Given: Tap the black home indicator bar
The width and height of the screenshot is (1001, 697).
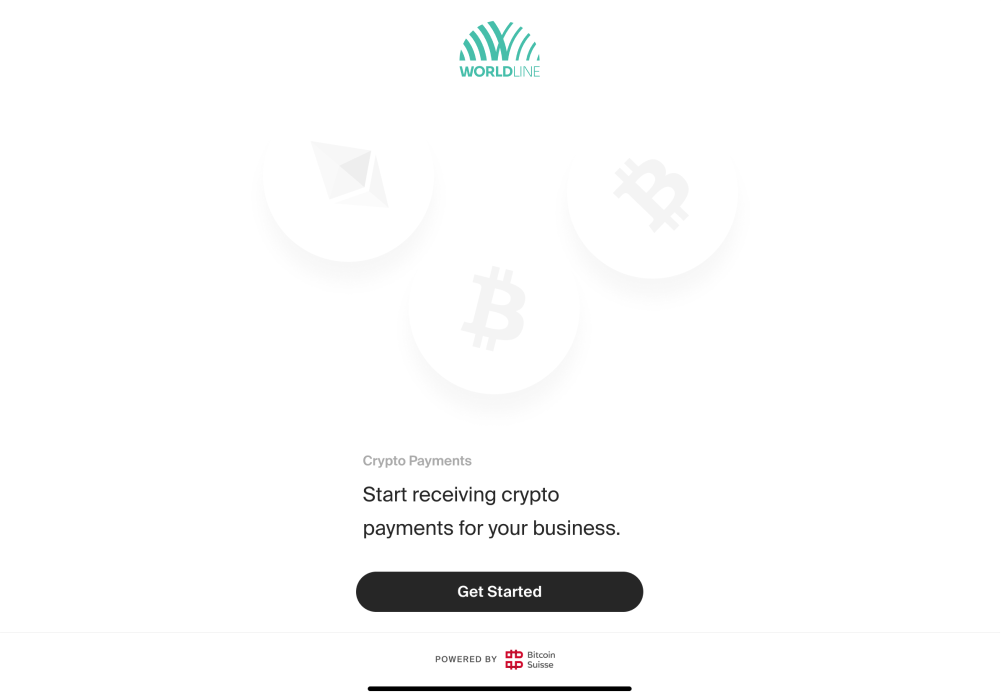Looking at the screenshot, I should click(499, 689).
